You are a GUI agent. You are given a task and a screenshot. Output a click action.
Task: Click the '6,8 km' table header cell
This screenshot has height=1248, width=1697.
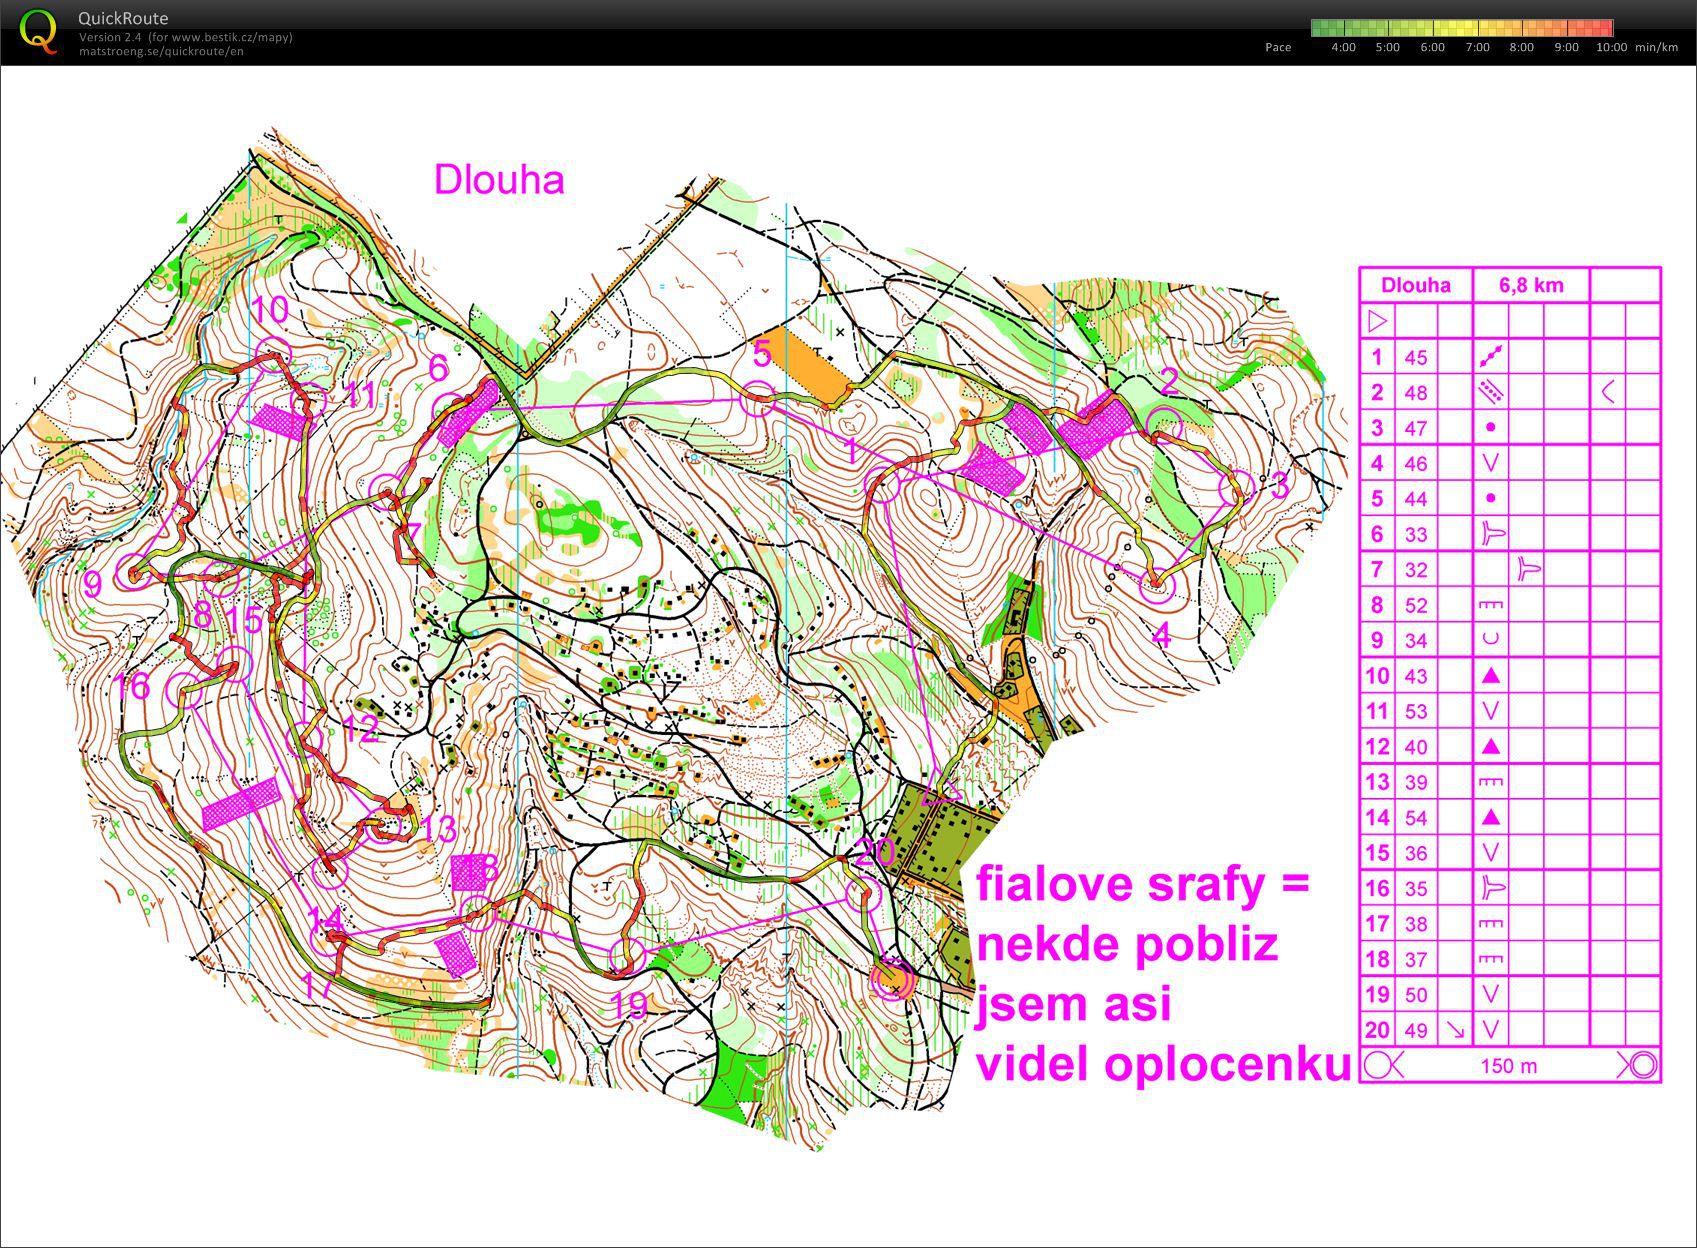click(x=1530, y=285)
